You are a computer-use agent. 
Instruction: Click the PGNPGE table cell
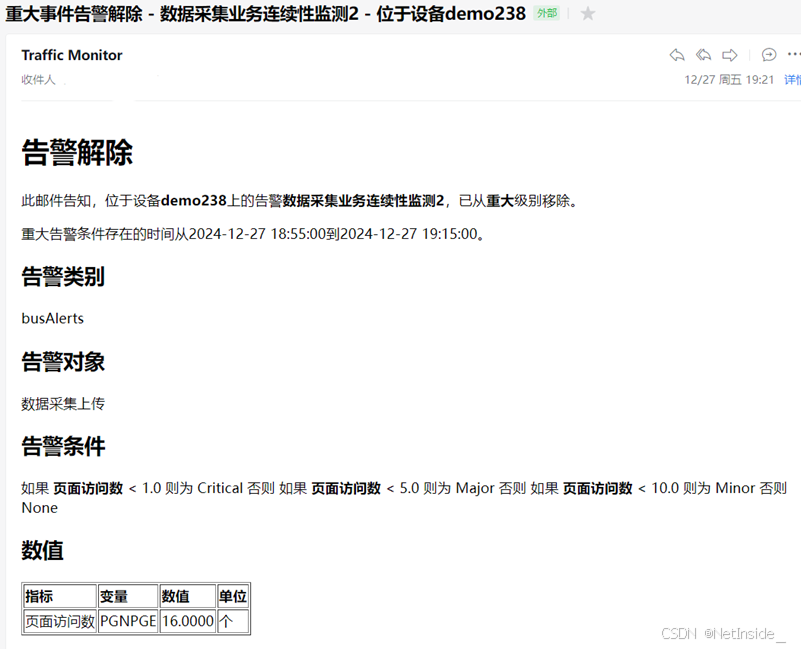(x=128, y=621)
